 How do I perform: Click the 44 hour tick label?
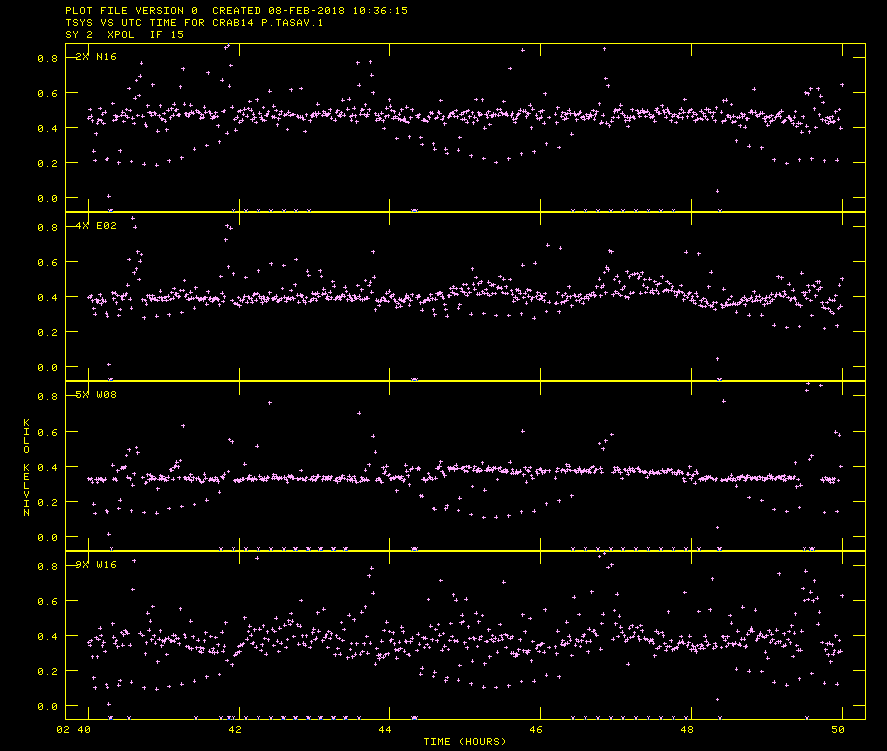386,731
